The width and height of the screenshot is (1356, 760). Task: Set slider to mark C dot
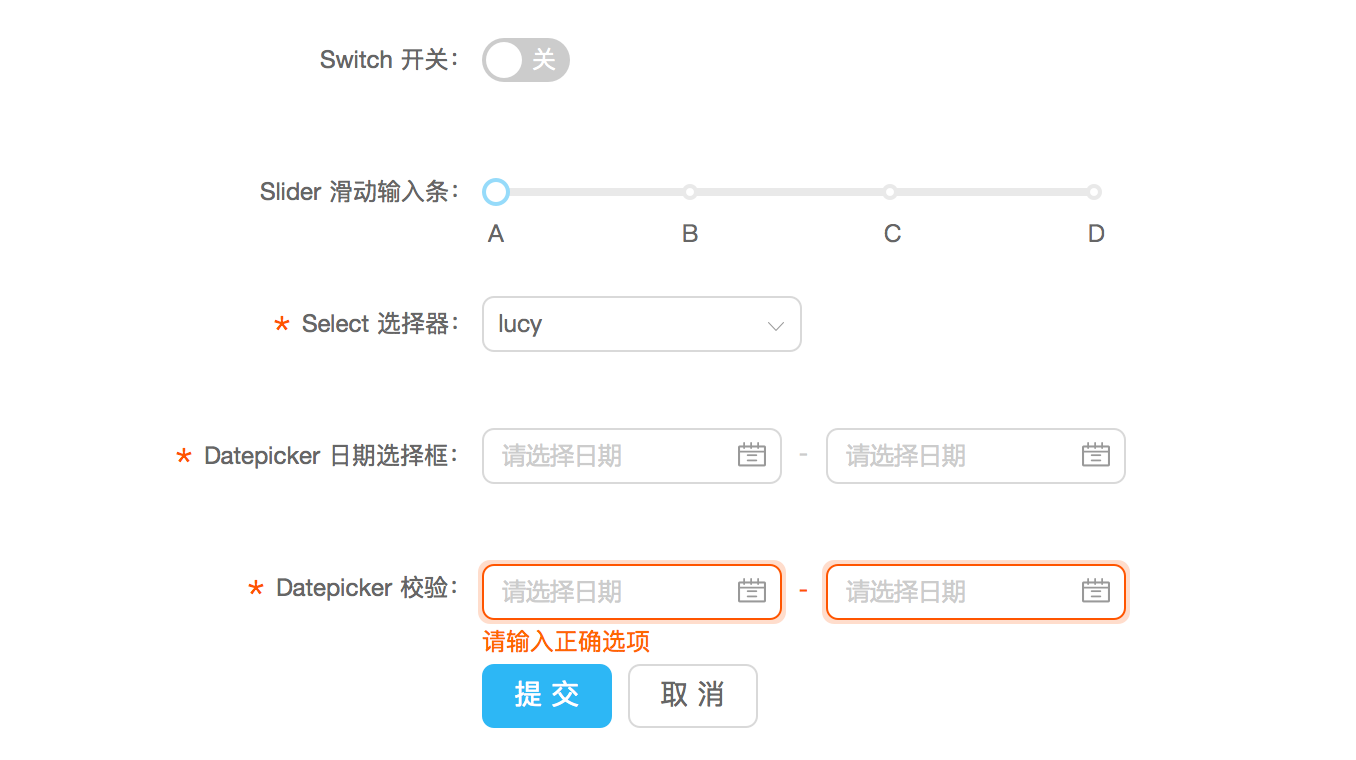click(890, 192)
